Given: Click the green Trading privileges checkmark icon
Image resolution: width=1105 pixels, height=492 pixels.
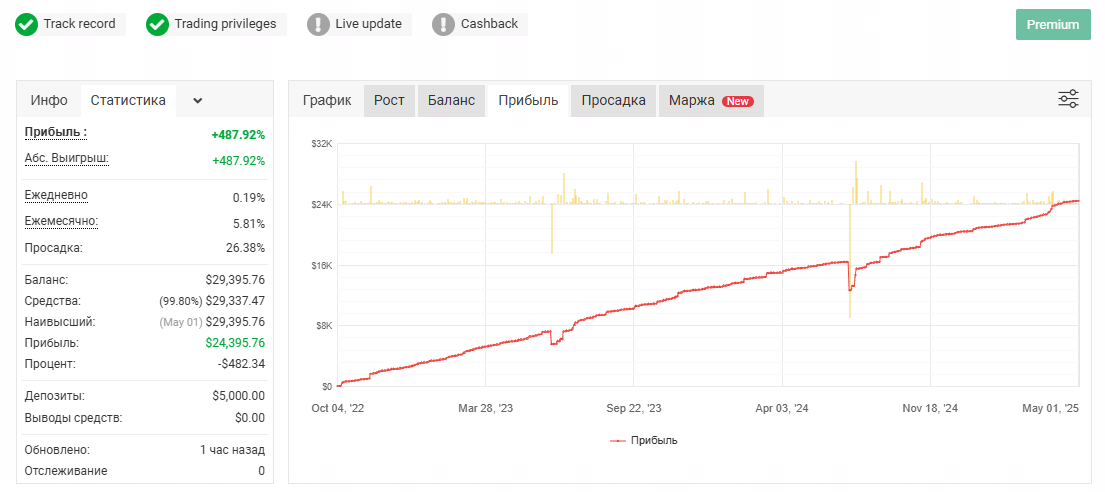Looking at the screenshot, I should point(157,24).
